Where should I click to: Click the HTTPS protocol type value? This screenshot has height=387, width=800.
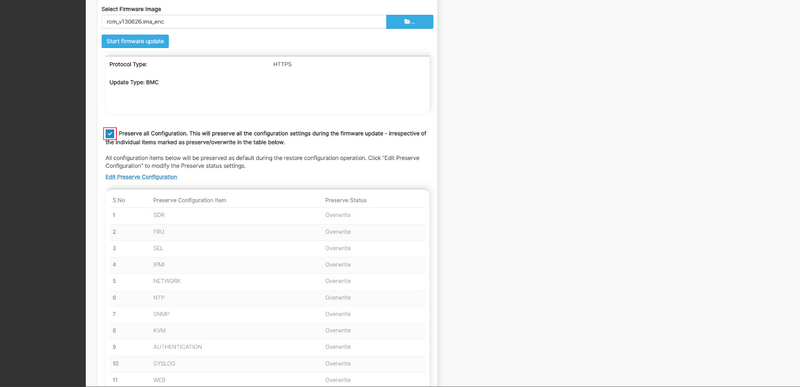click(x=283, y=65)
